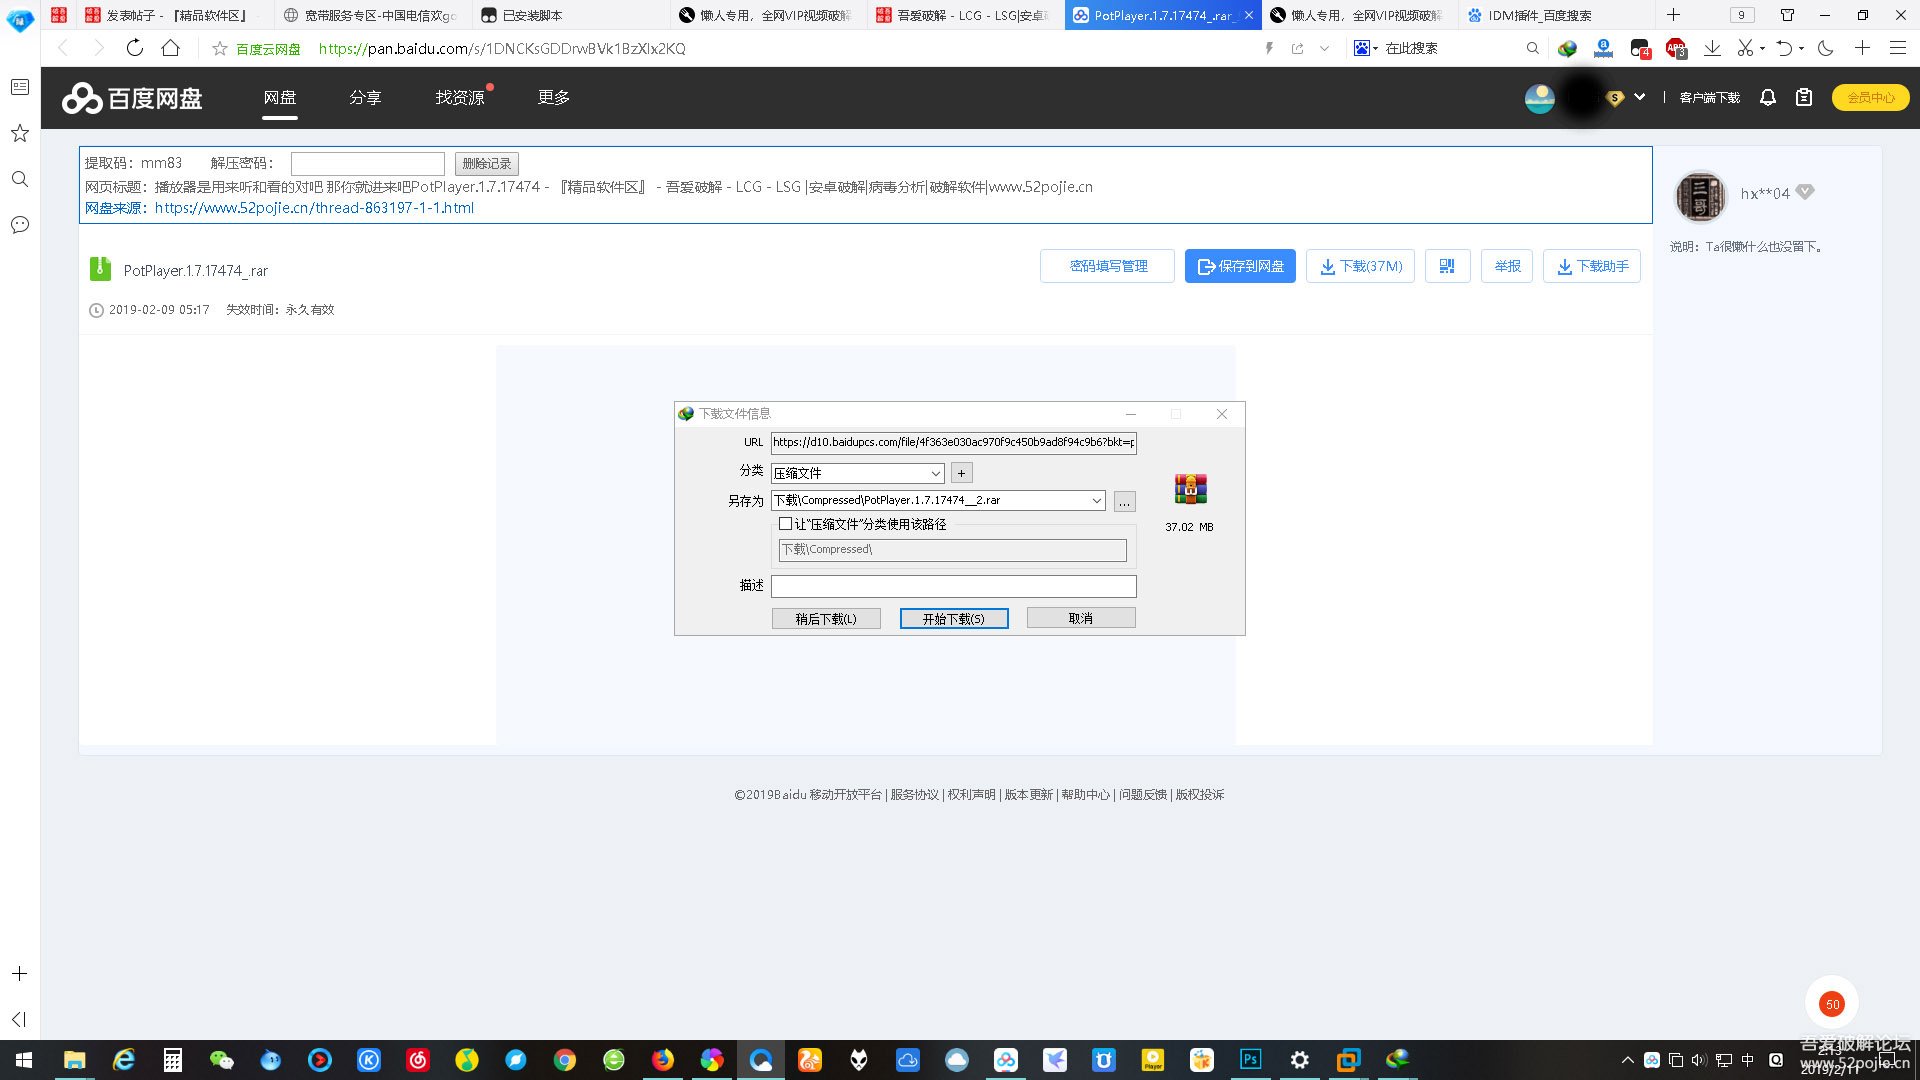The width and height of the screenshot is (1920, 1080).
Task: Open browser downloads arrow icon
Action: [x=1712, y=48]
